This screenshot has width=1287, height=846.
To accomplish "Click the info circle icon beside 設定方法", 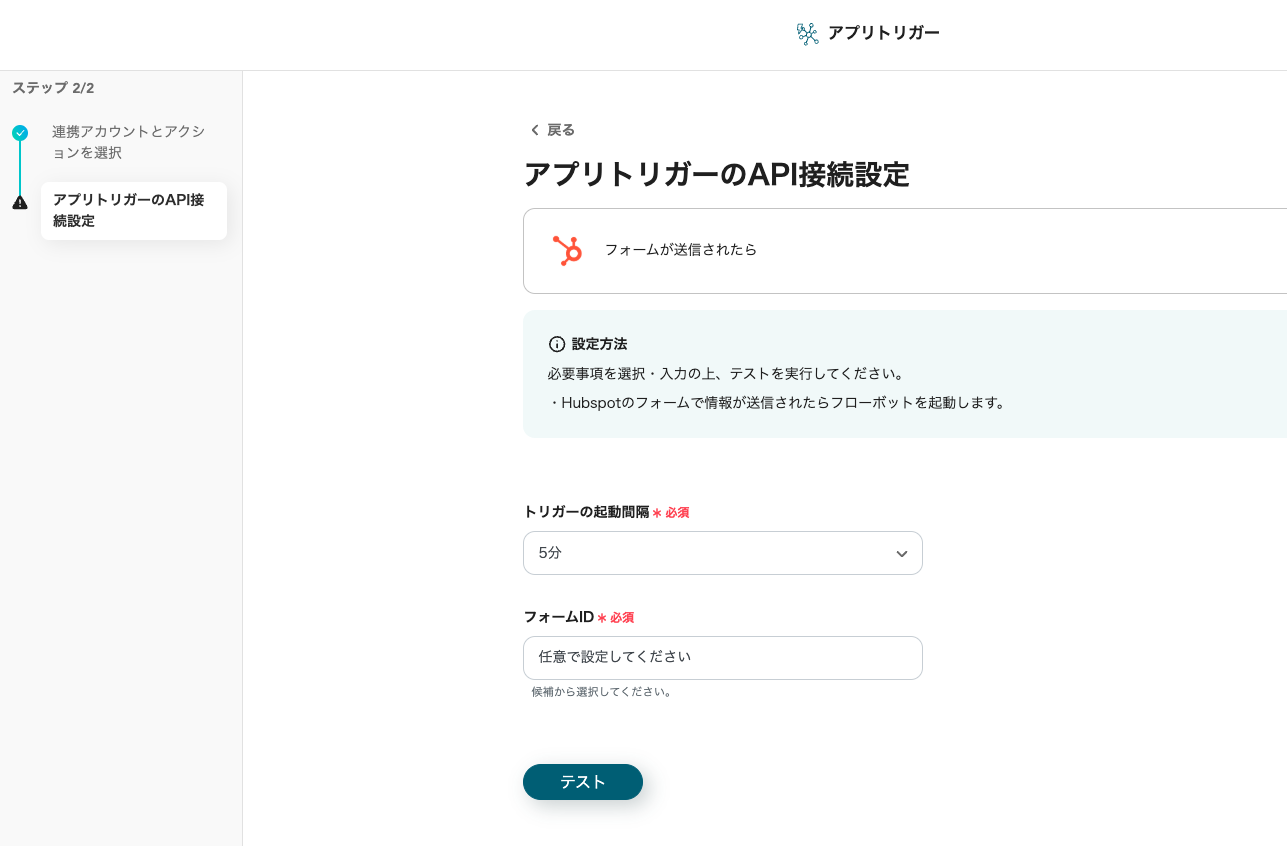I will (557, 344).
